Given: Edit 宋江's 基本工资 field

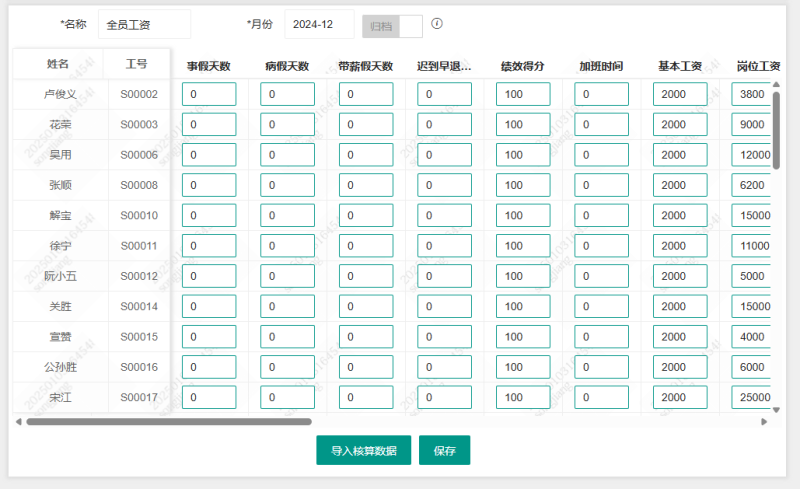Looking at the screenshot, I should pos(679,397).
